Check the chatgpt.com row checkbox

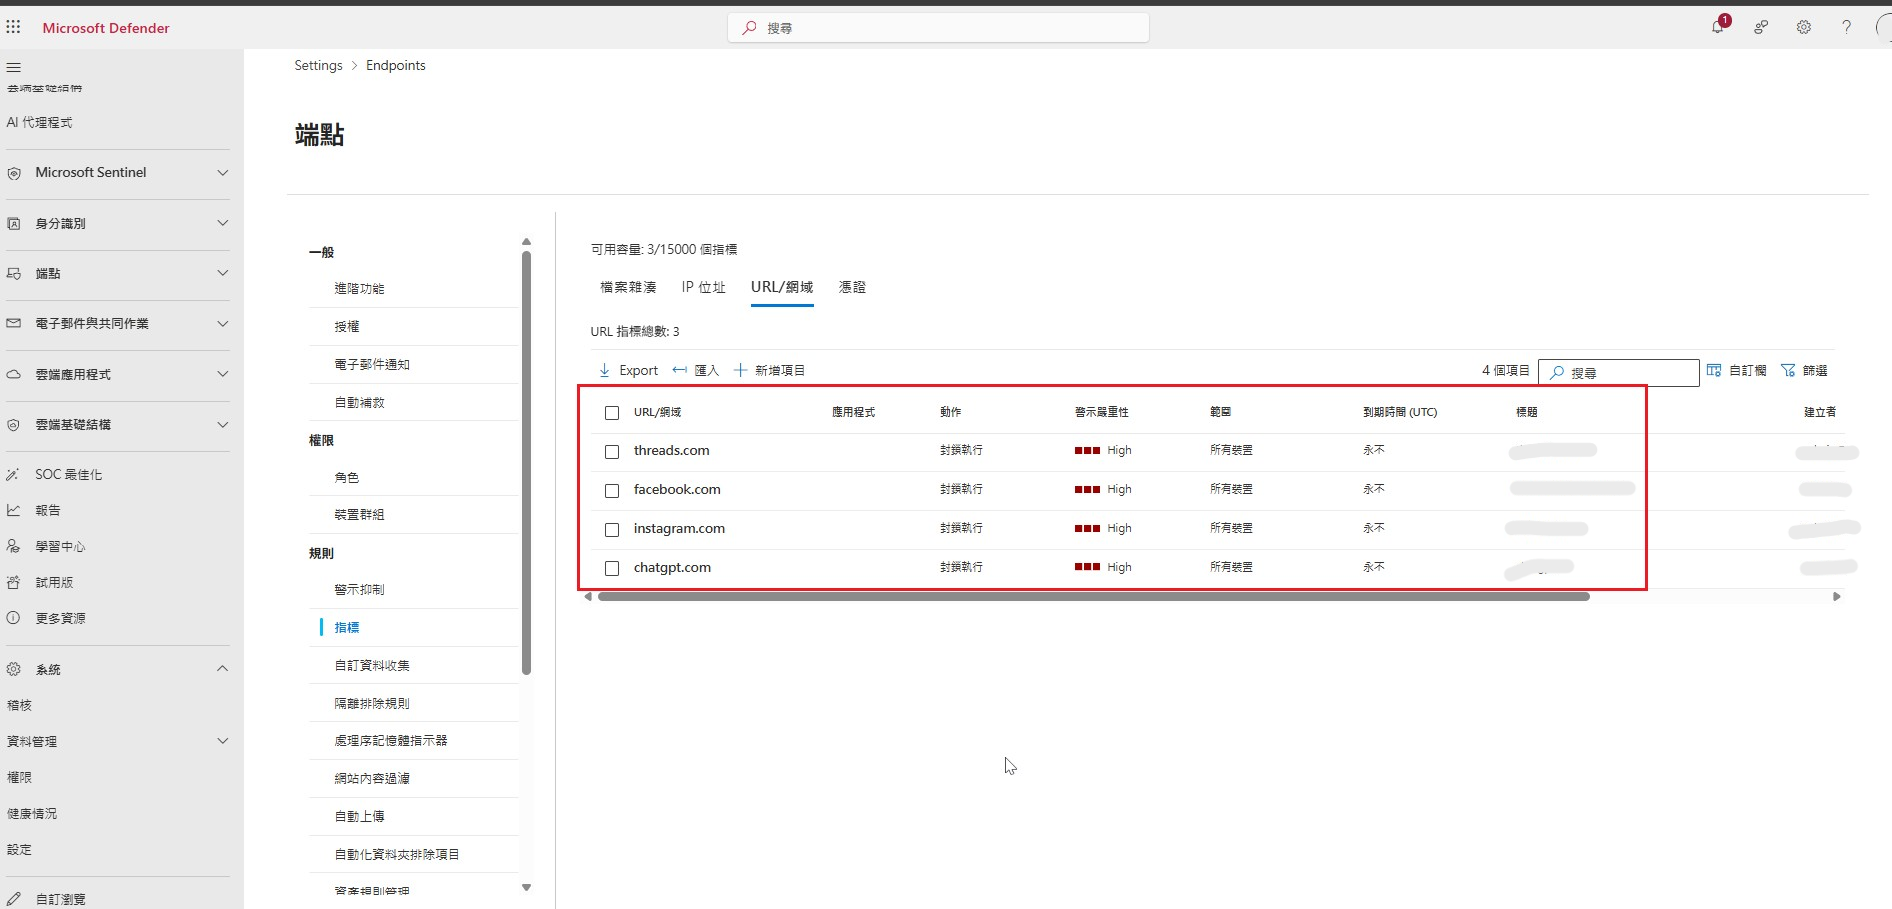pos(612,569)
